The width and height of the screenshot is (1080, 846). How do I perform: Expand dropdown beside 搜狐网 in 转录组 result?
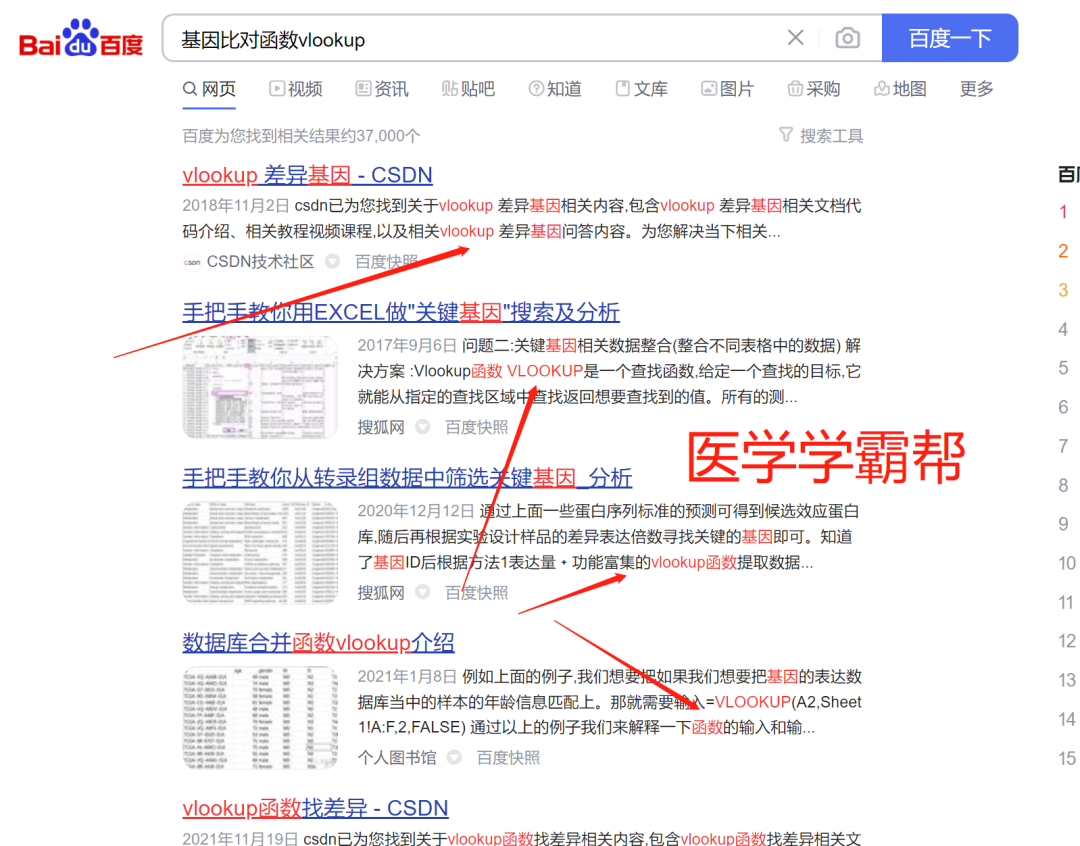(x=423, y=592)
